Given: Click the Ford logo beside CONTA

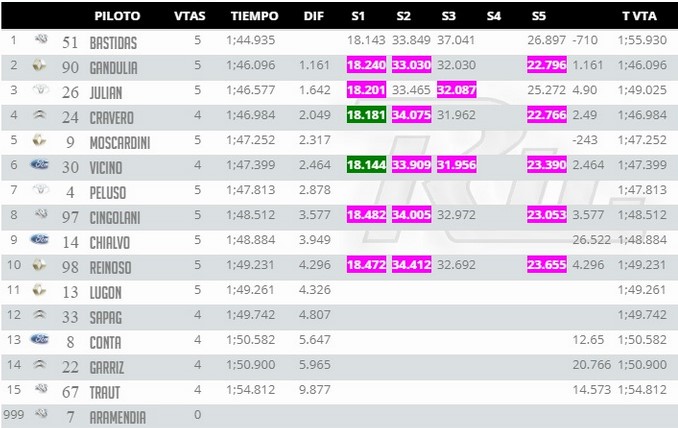Looking at the screenshot, I should [x=39, y=339].
